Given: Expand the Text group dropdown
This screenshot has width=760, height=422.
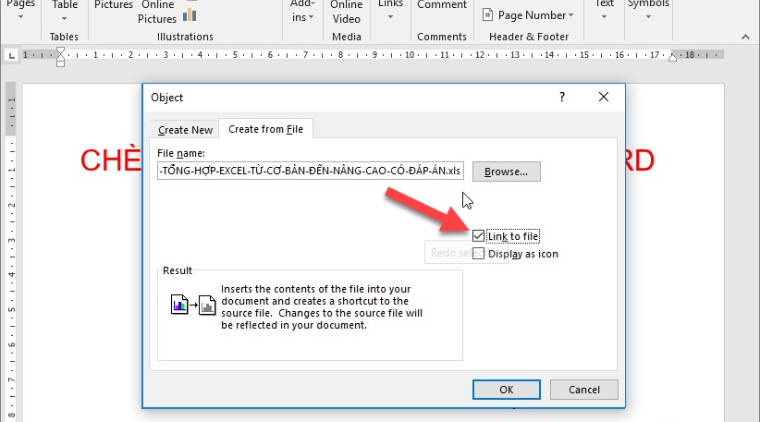Looking at the screenshot, I should click(x=604, y=10).
